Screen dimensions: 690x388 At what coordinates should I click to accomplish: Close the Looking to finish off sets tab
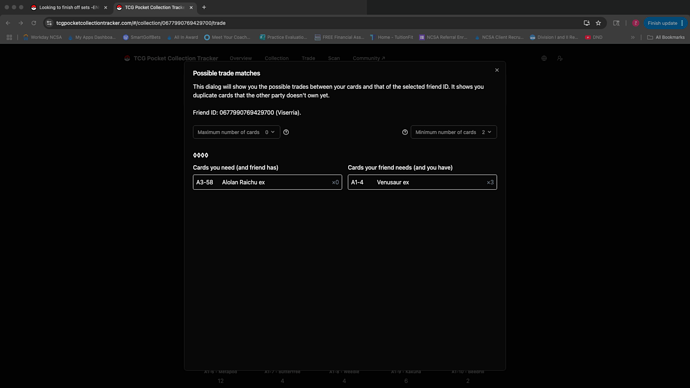click(x=106, y=7)
